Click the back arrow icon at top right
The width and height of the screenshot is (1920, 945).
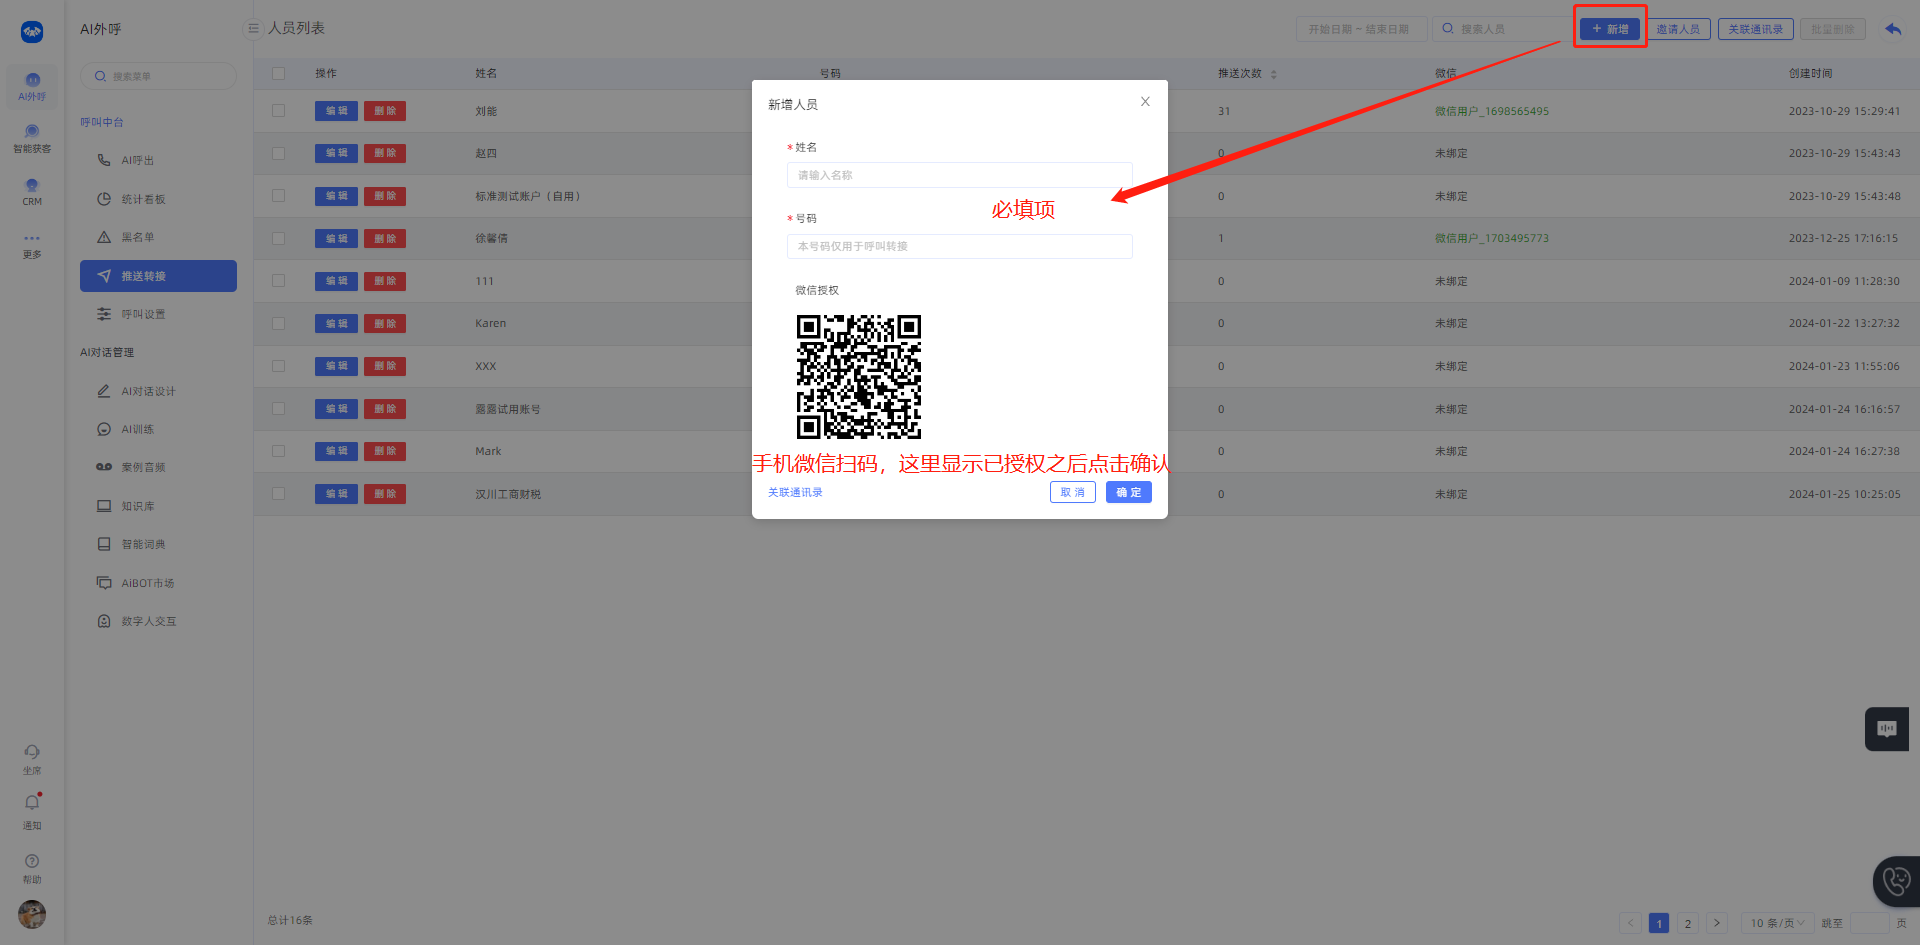(1893, 29)
